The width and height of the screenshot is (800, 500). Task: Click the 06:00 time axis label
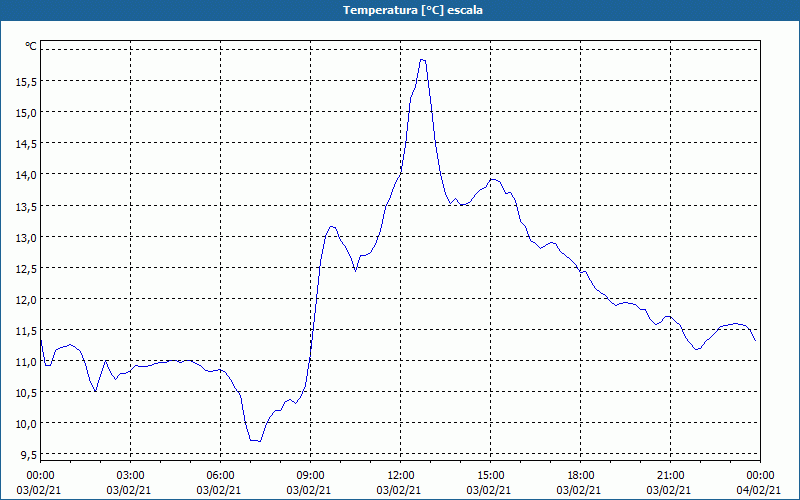pos(220,476)
